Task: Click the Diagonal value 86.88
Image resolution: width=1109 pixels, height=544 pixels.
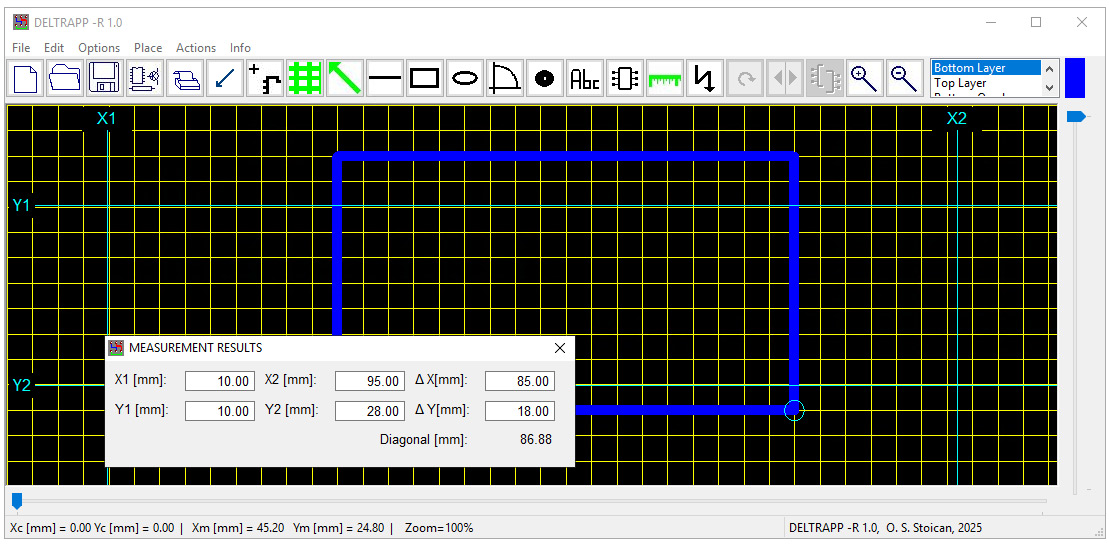Action: point(536,439)
